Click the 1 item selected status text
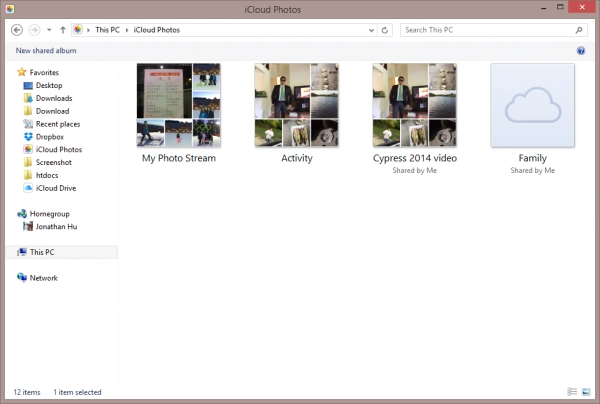This screenshot has width=600, height=404. point(77,392)
